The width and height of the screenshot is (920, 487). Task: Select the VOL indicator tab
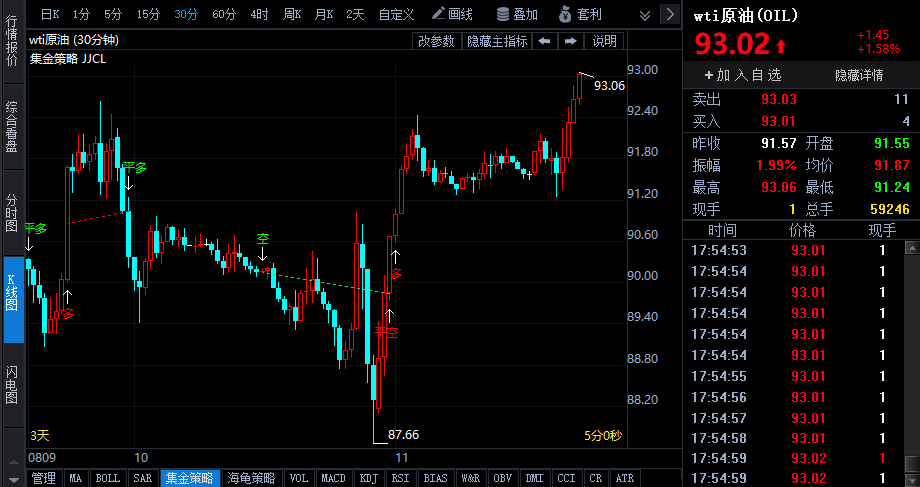pyautogui.click(x=299, y=478)
